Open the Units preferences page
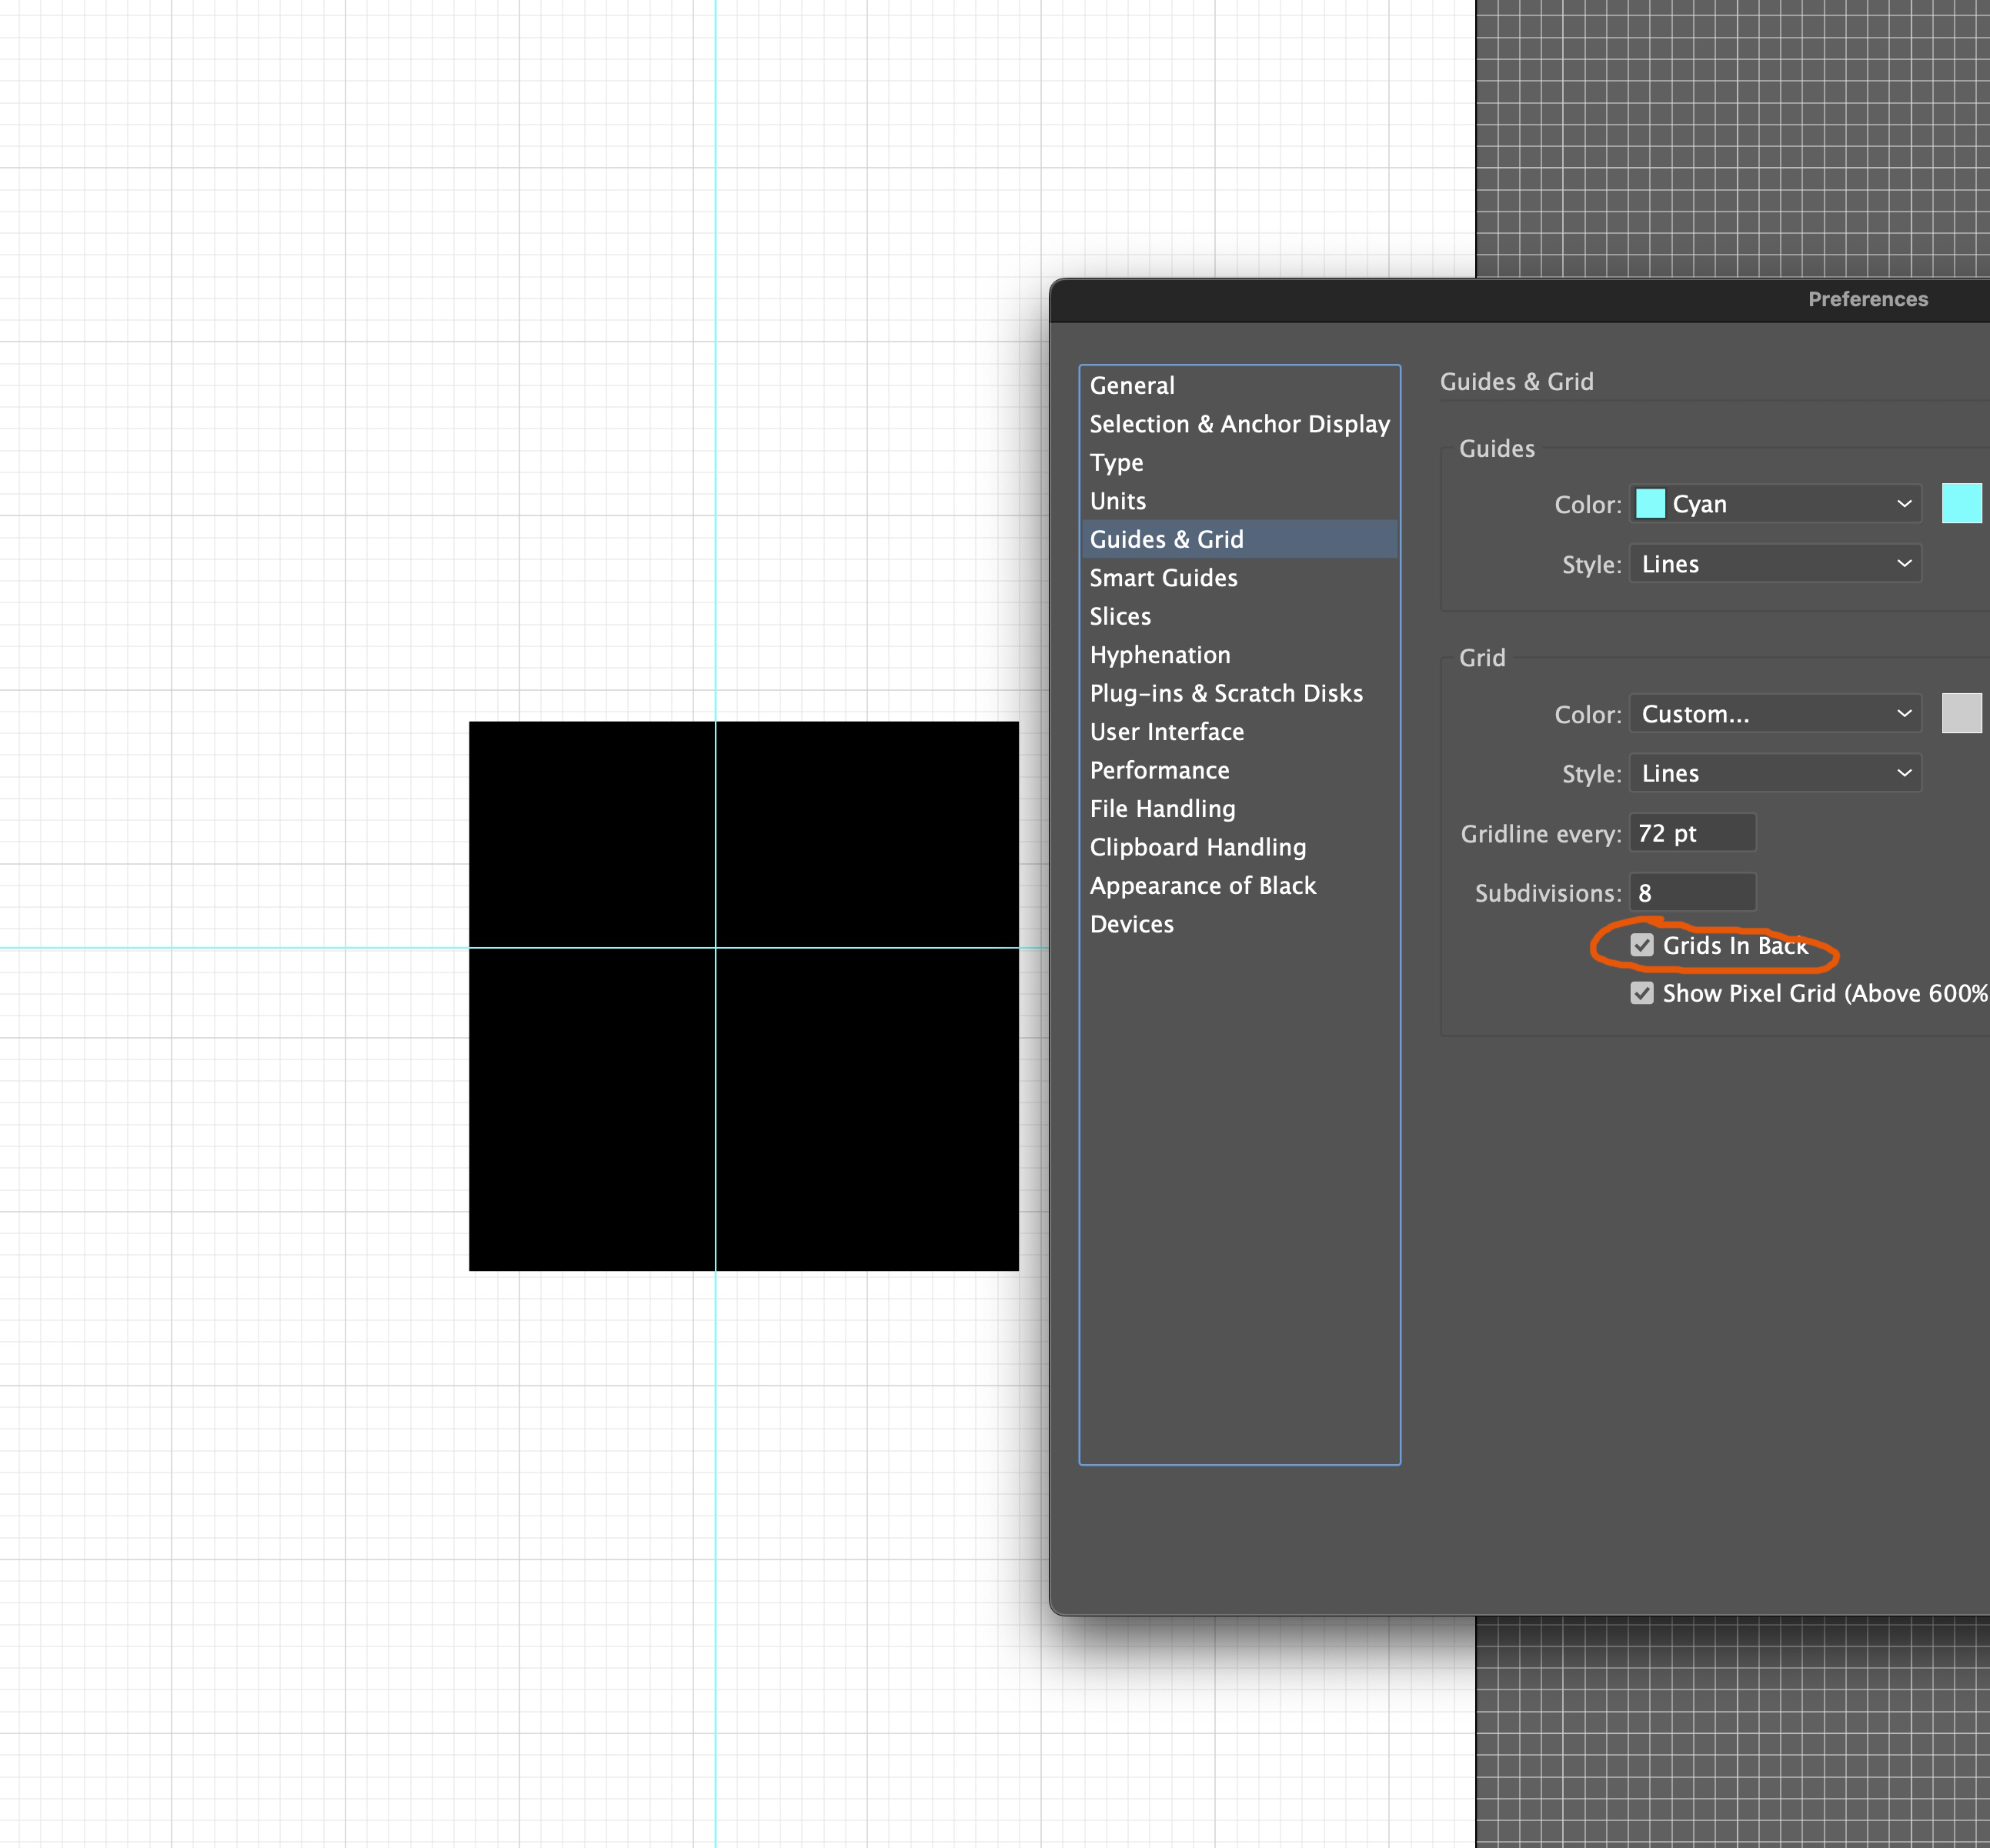This screenshot has height=1848, width=1990. (1118, 501)
